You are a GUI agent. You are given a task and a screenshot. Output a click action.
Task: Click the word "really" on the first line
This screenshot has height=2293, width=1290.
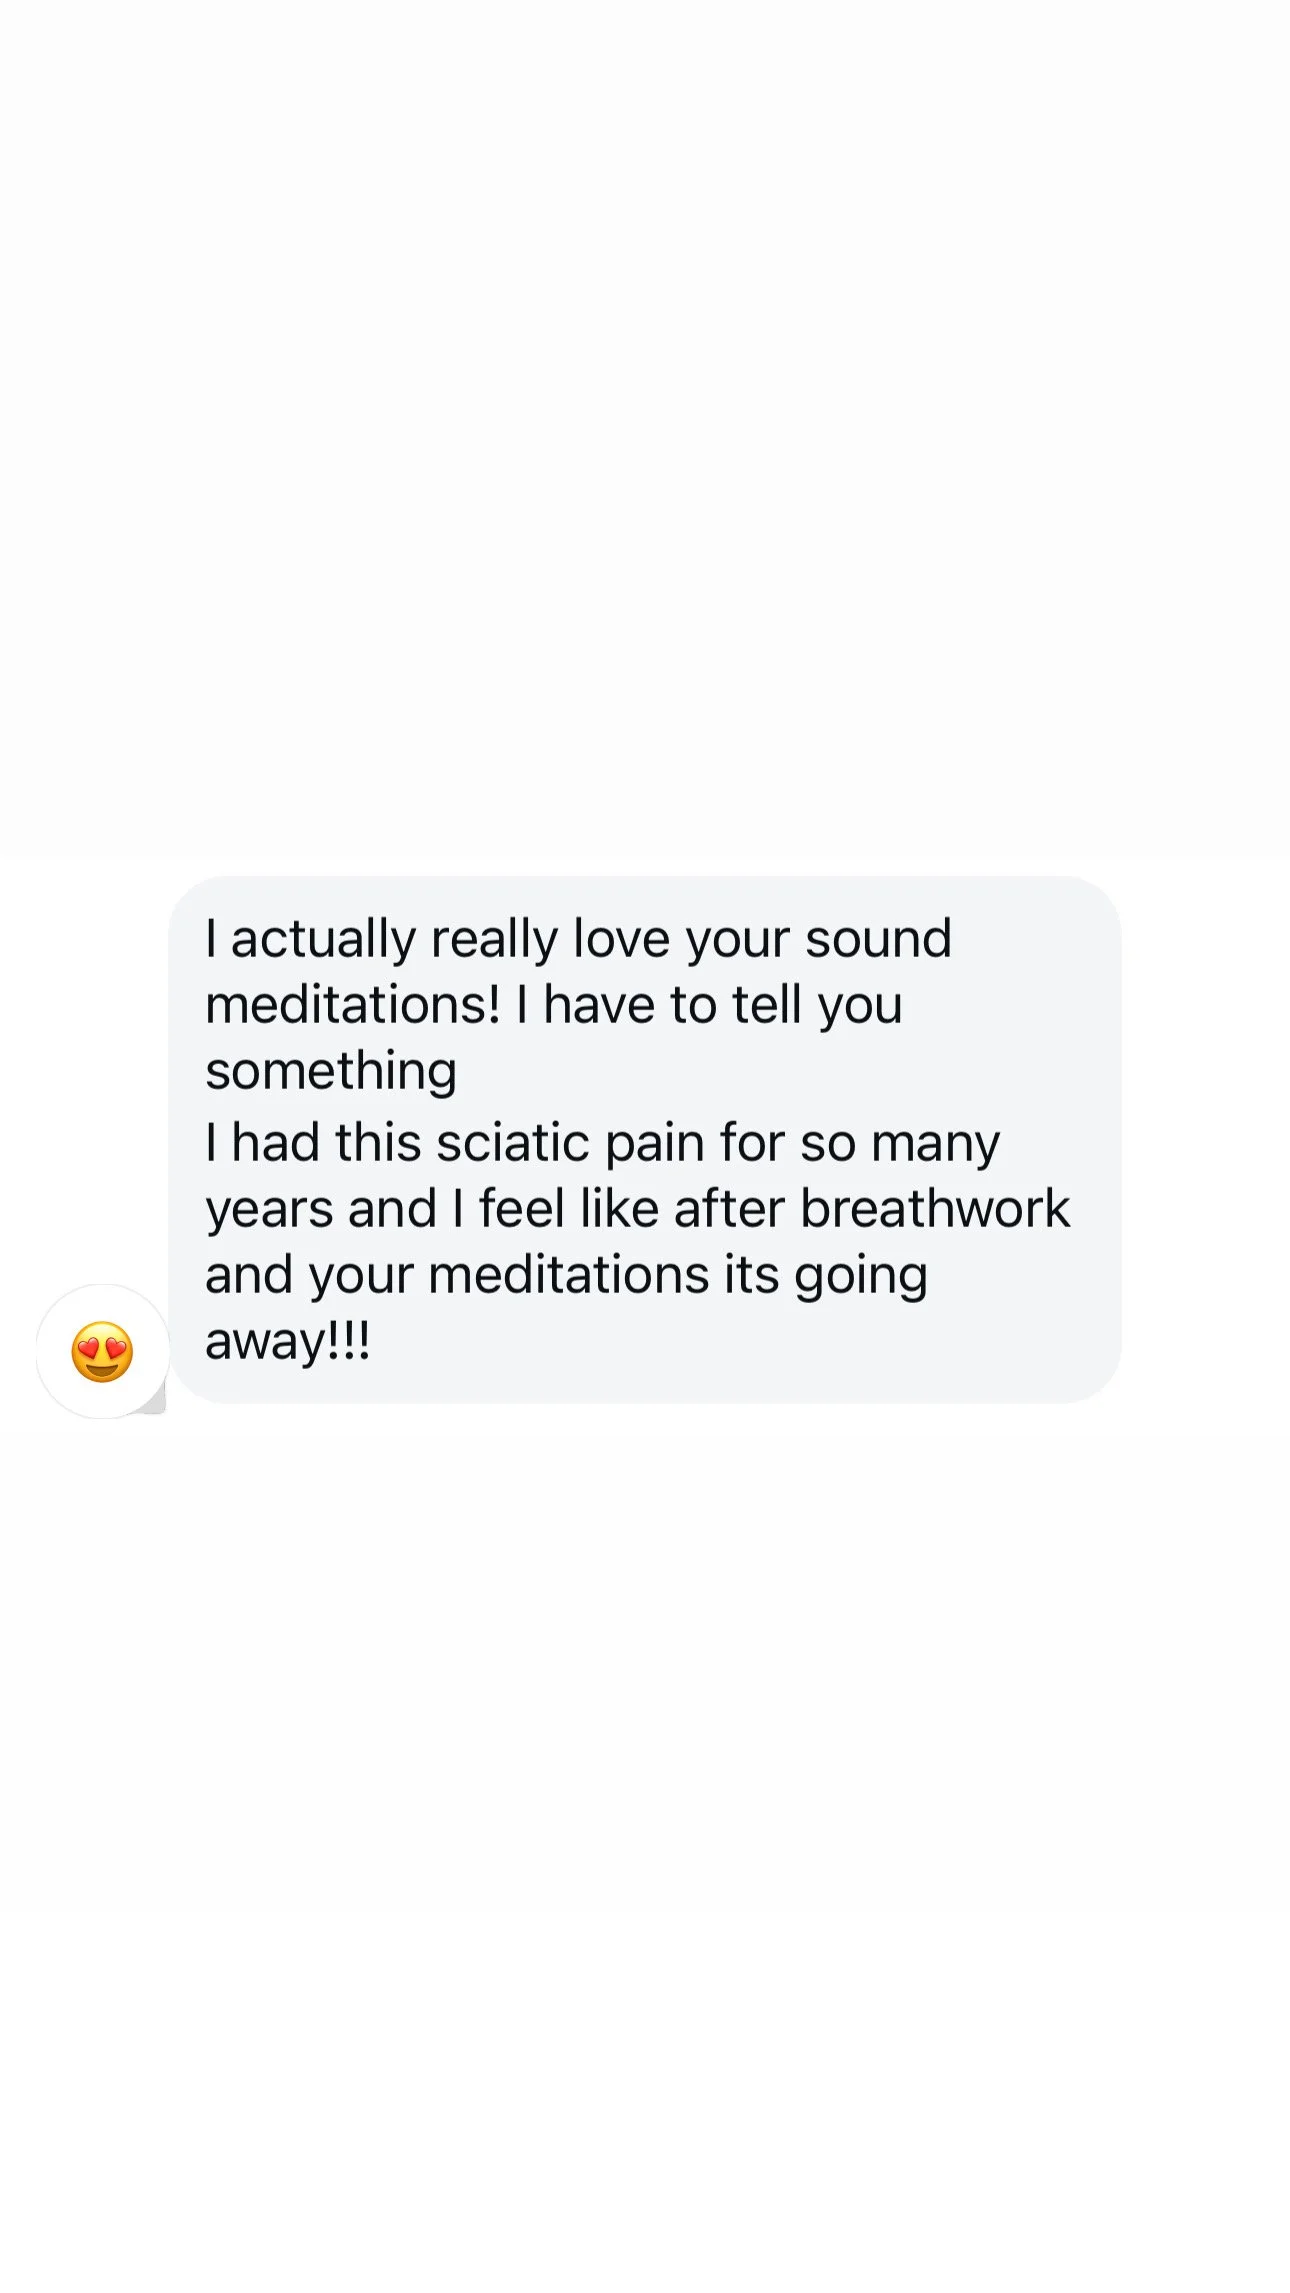[x=494, y=941]
